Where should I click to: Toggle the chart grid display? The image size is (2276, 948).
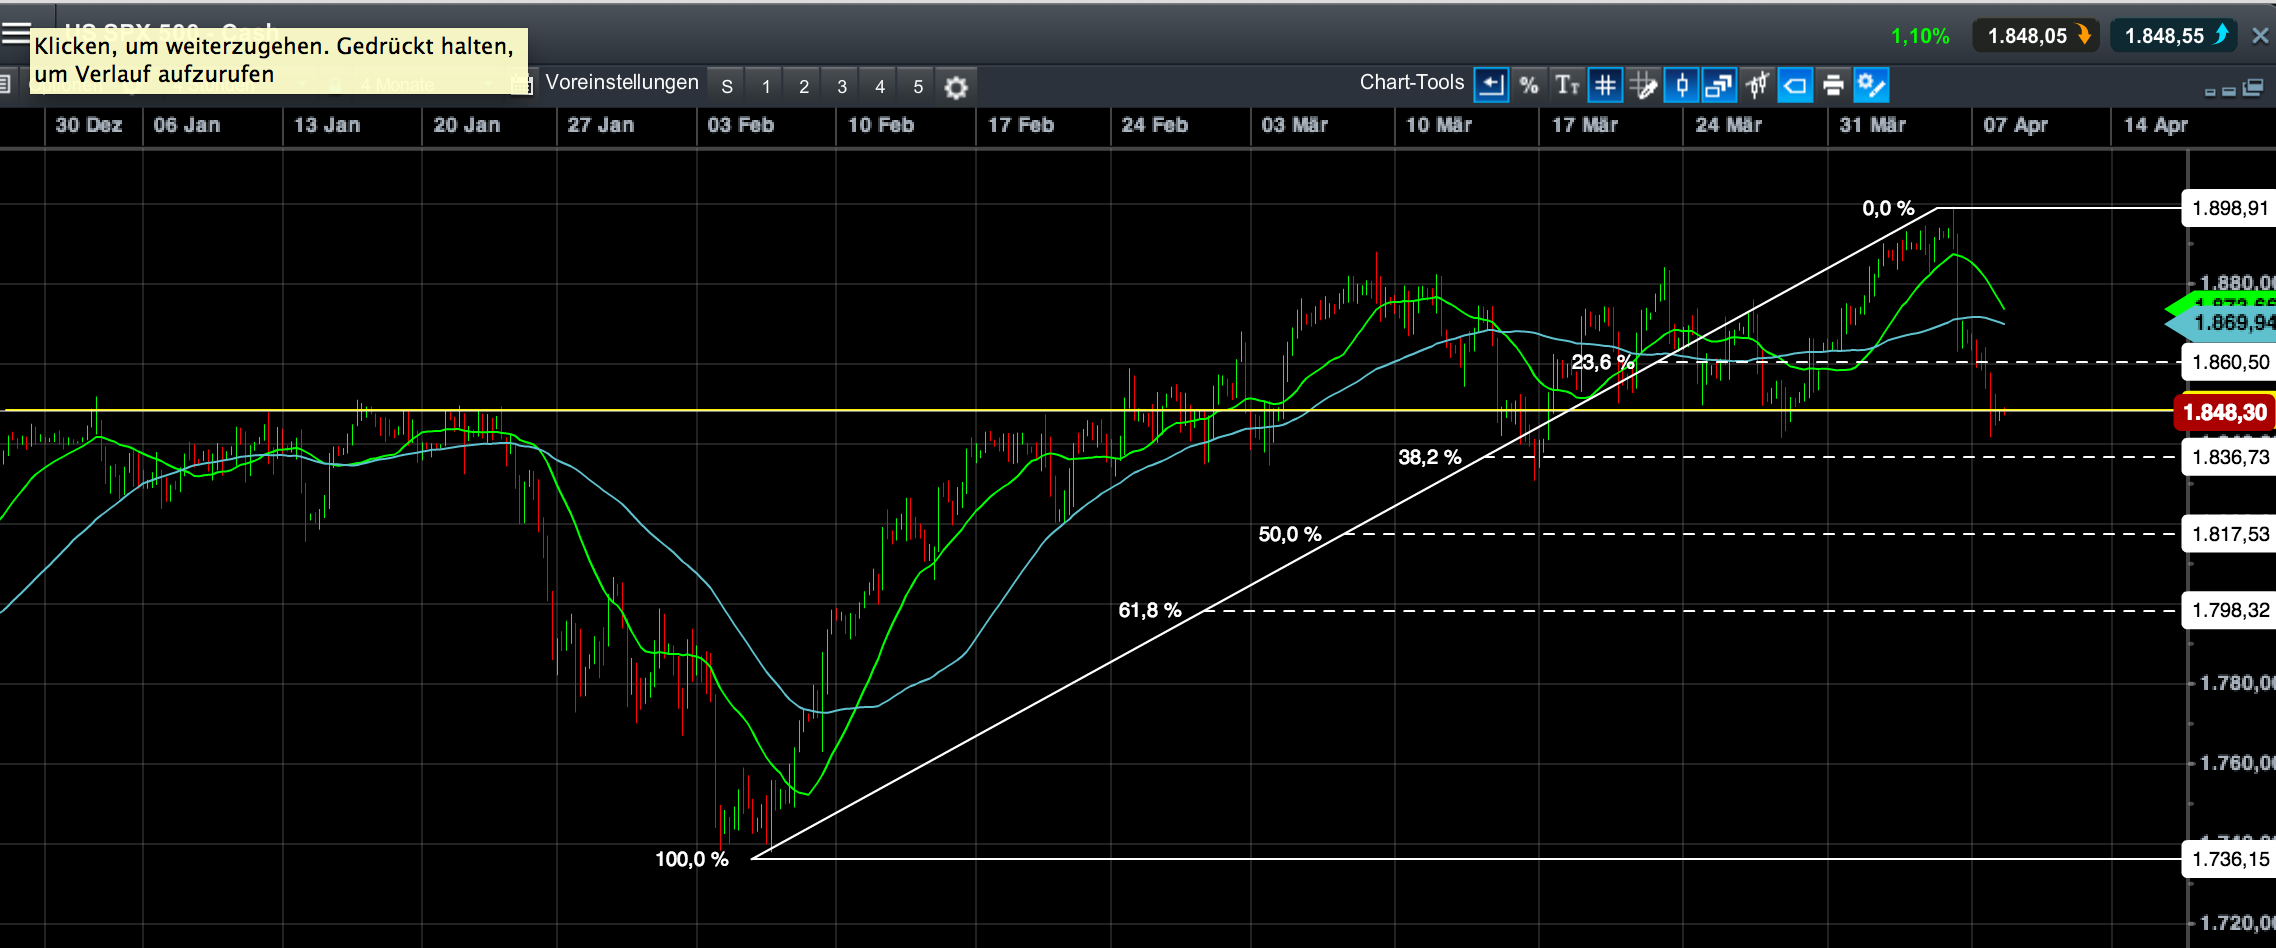tap(1605, 86)
